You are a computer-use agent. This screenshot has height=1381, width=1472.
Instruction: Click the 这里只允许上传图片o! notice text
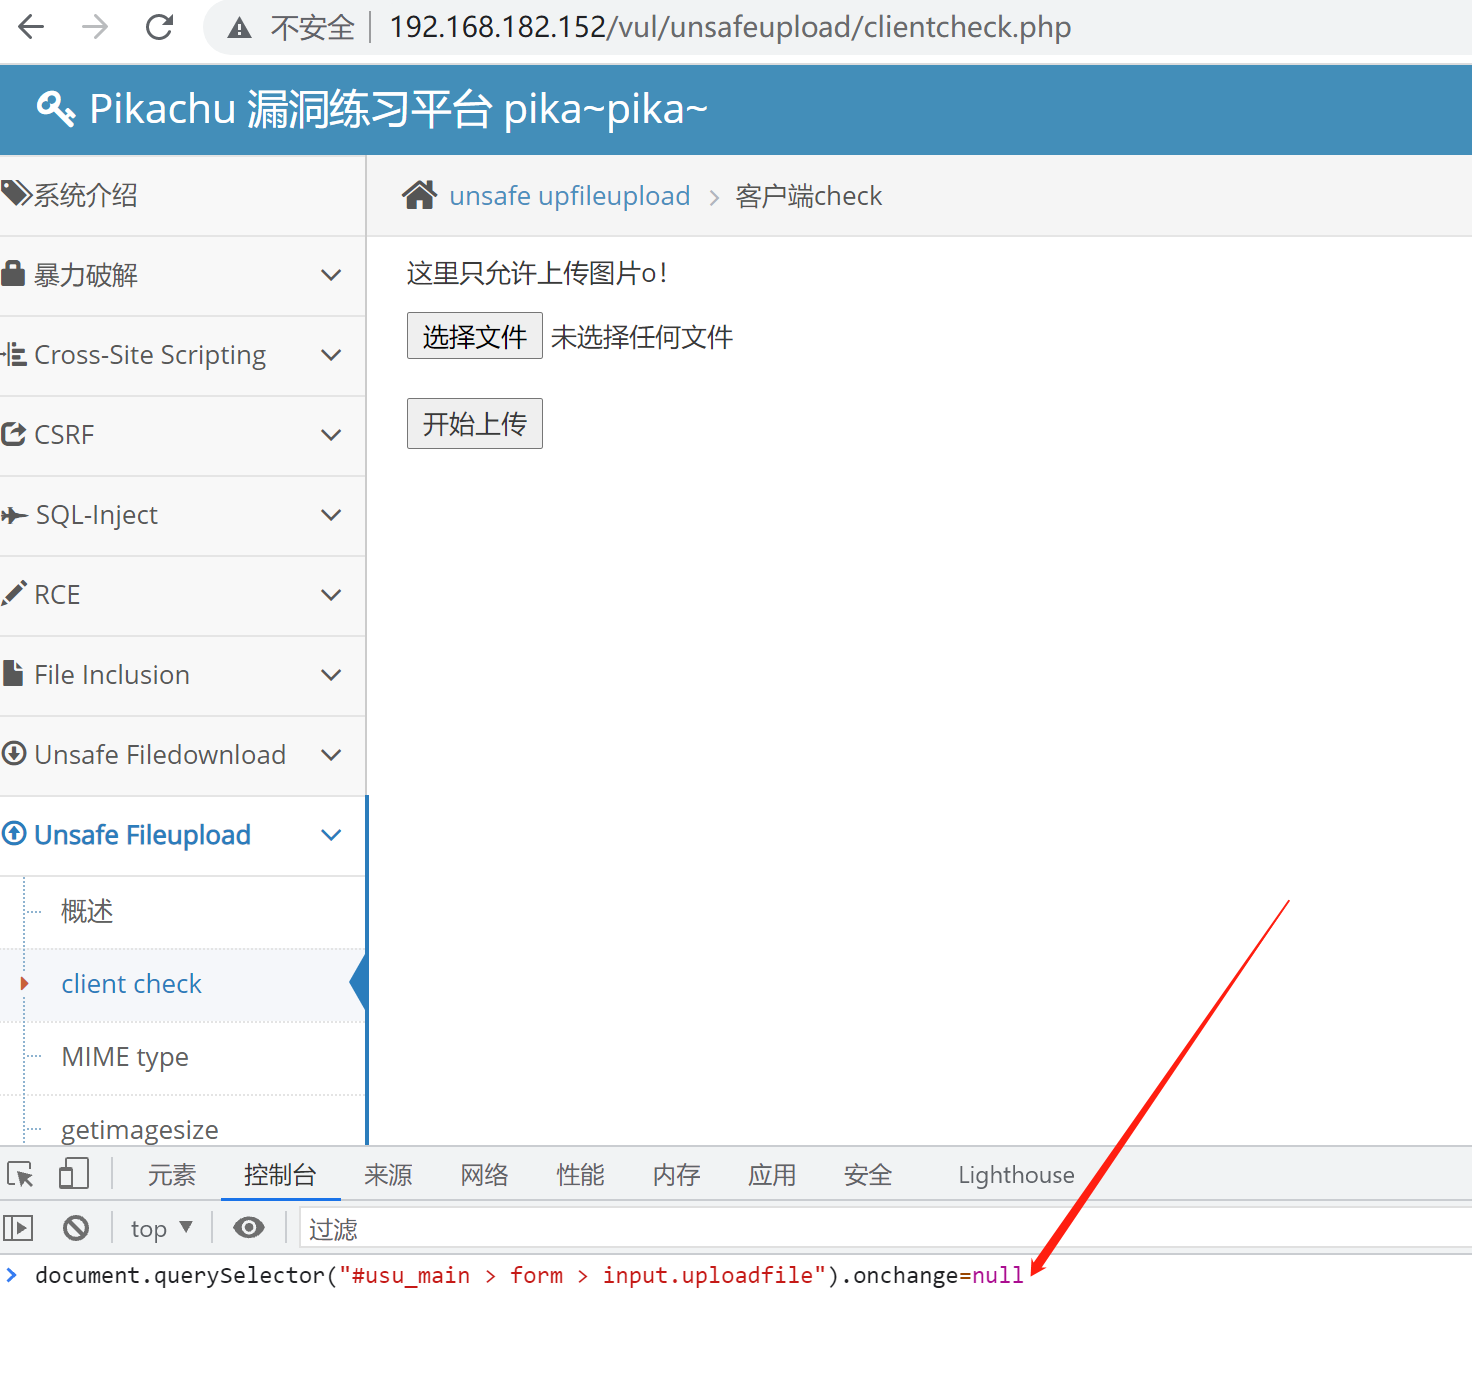(x=537, y=273)
